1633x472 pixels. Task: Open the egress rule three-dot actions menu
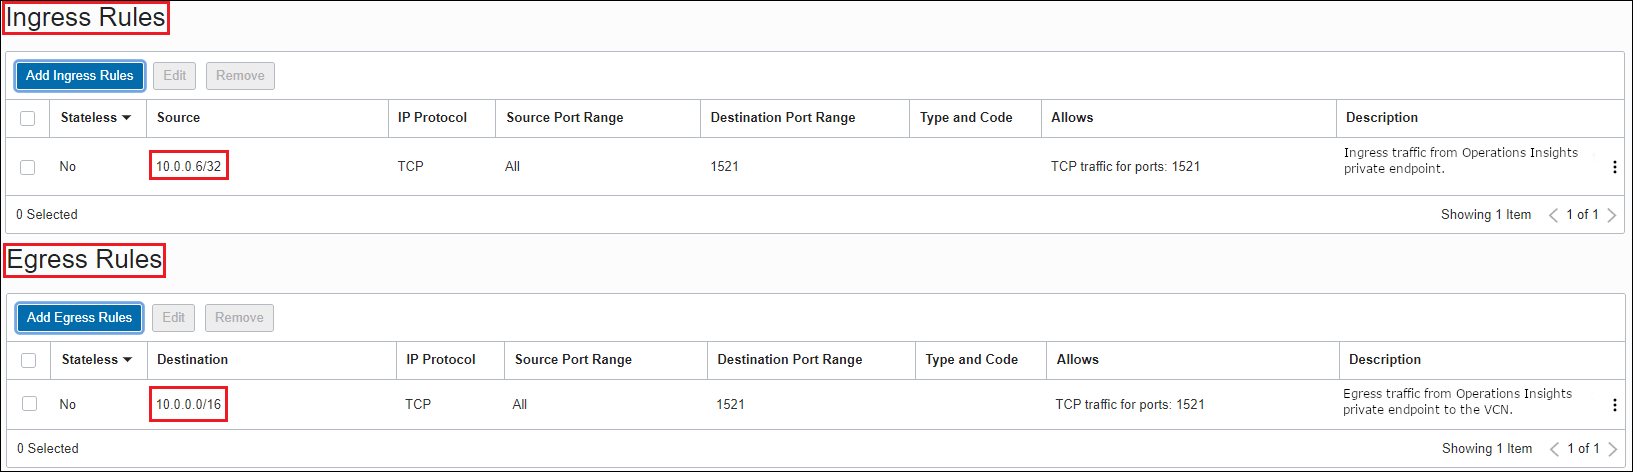1614,405
